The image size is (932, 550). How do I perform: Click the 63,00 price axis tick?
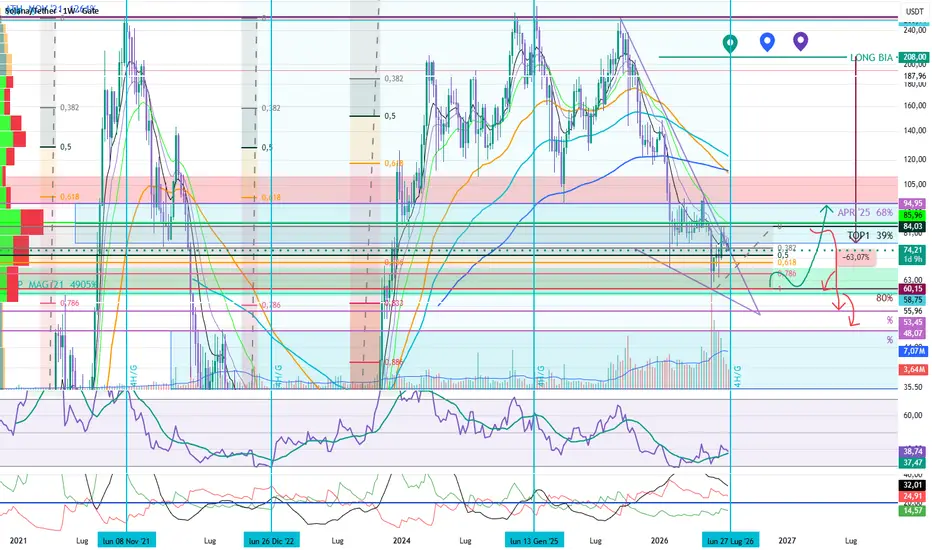click(x=913, y=279)
